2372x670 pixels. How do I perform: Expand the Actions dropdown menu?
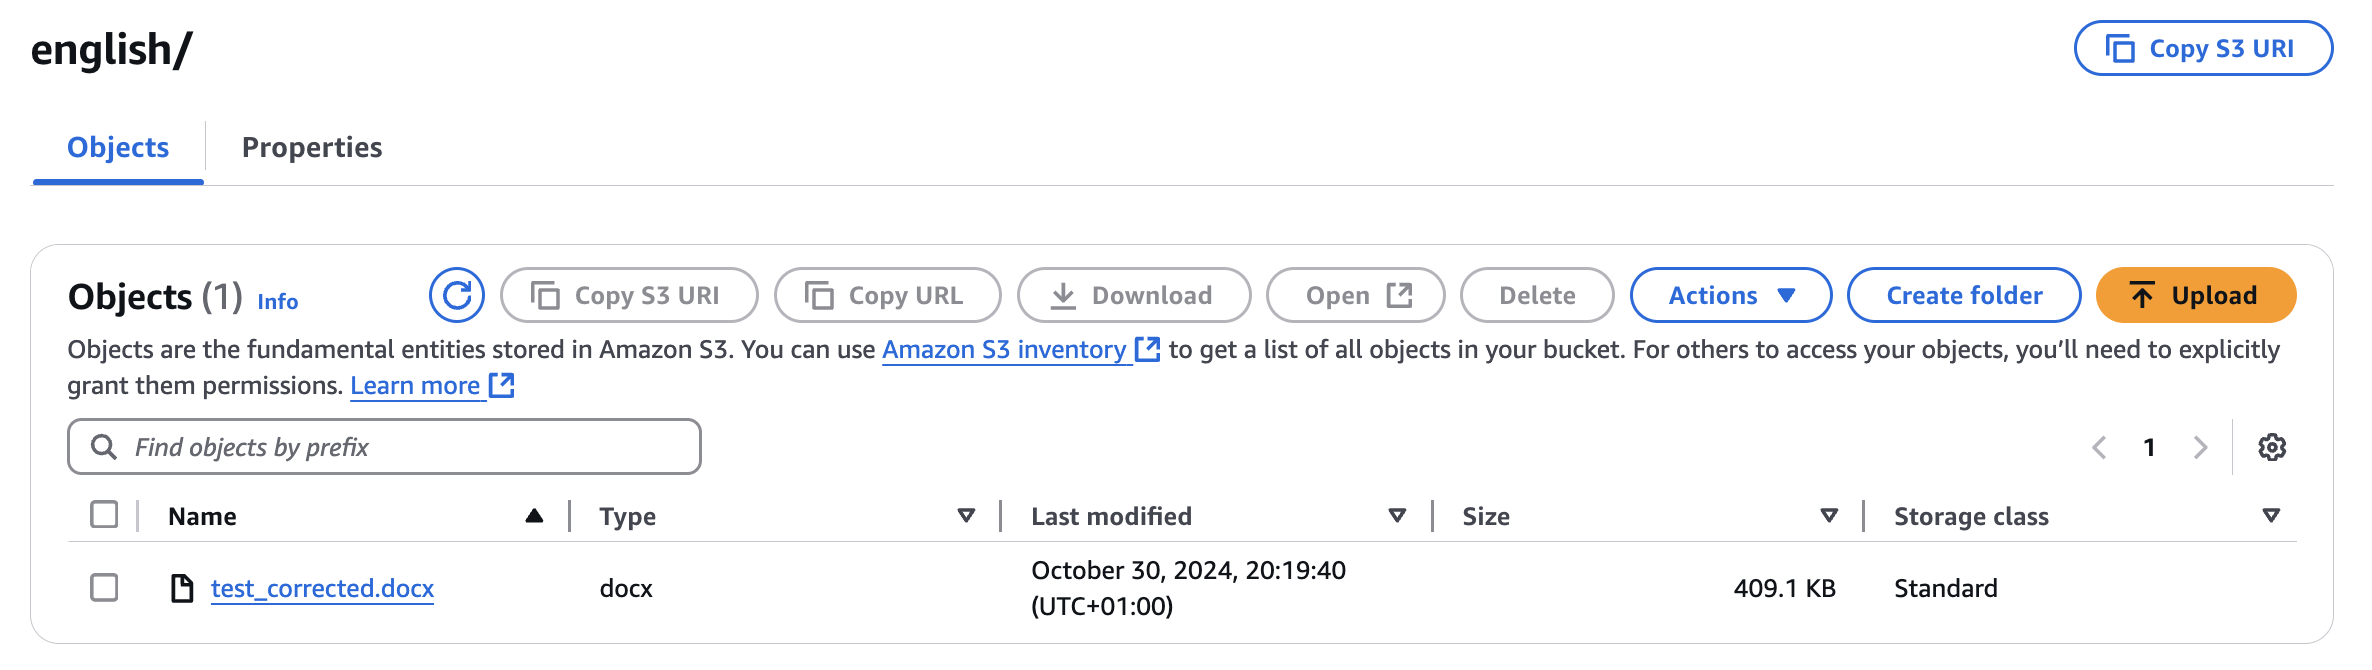[x=1730, y=295]
